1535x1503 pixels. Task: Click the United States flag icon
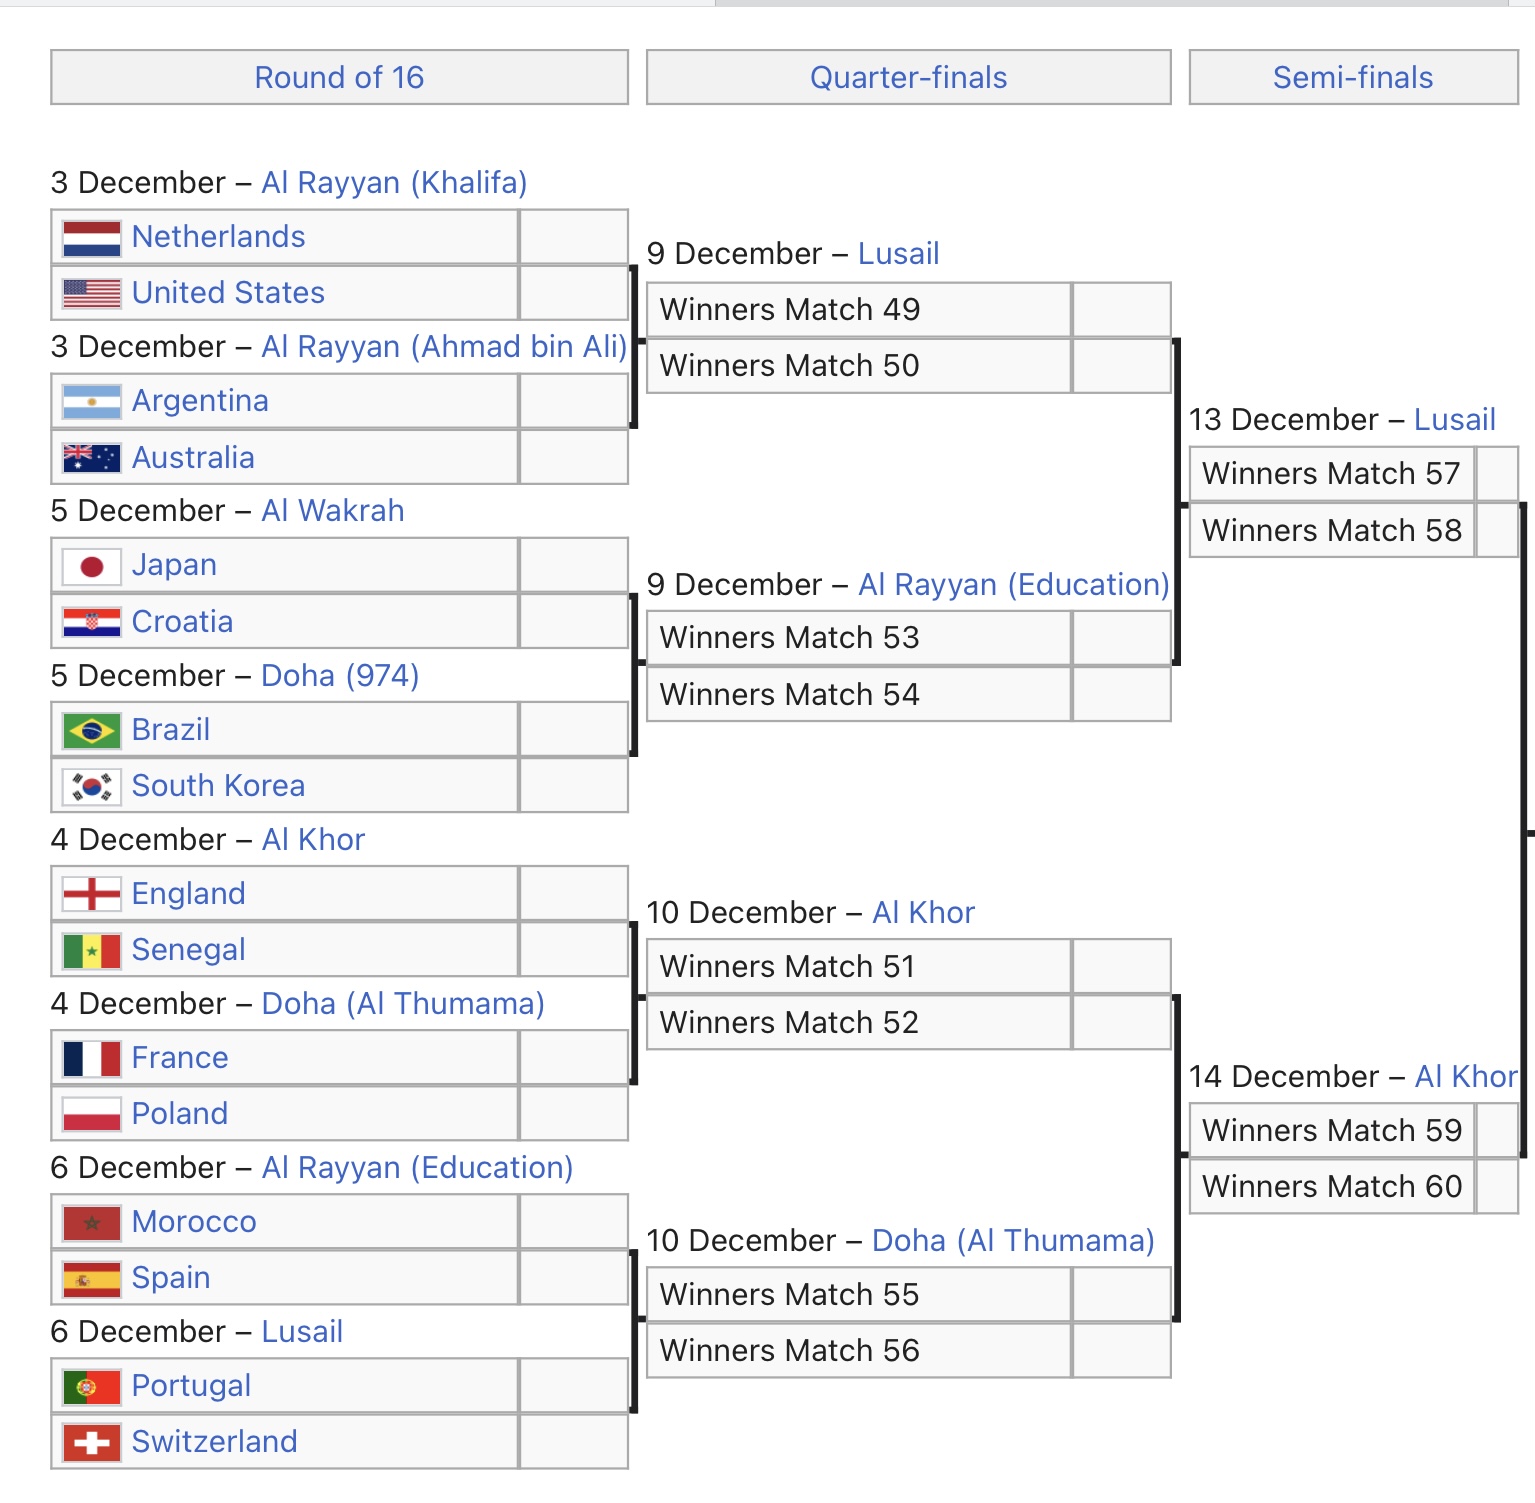[x=91, y=293]
